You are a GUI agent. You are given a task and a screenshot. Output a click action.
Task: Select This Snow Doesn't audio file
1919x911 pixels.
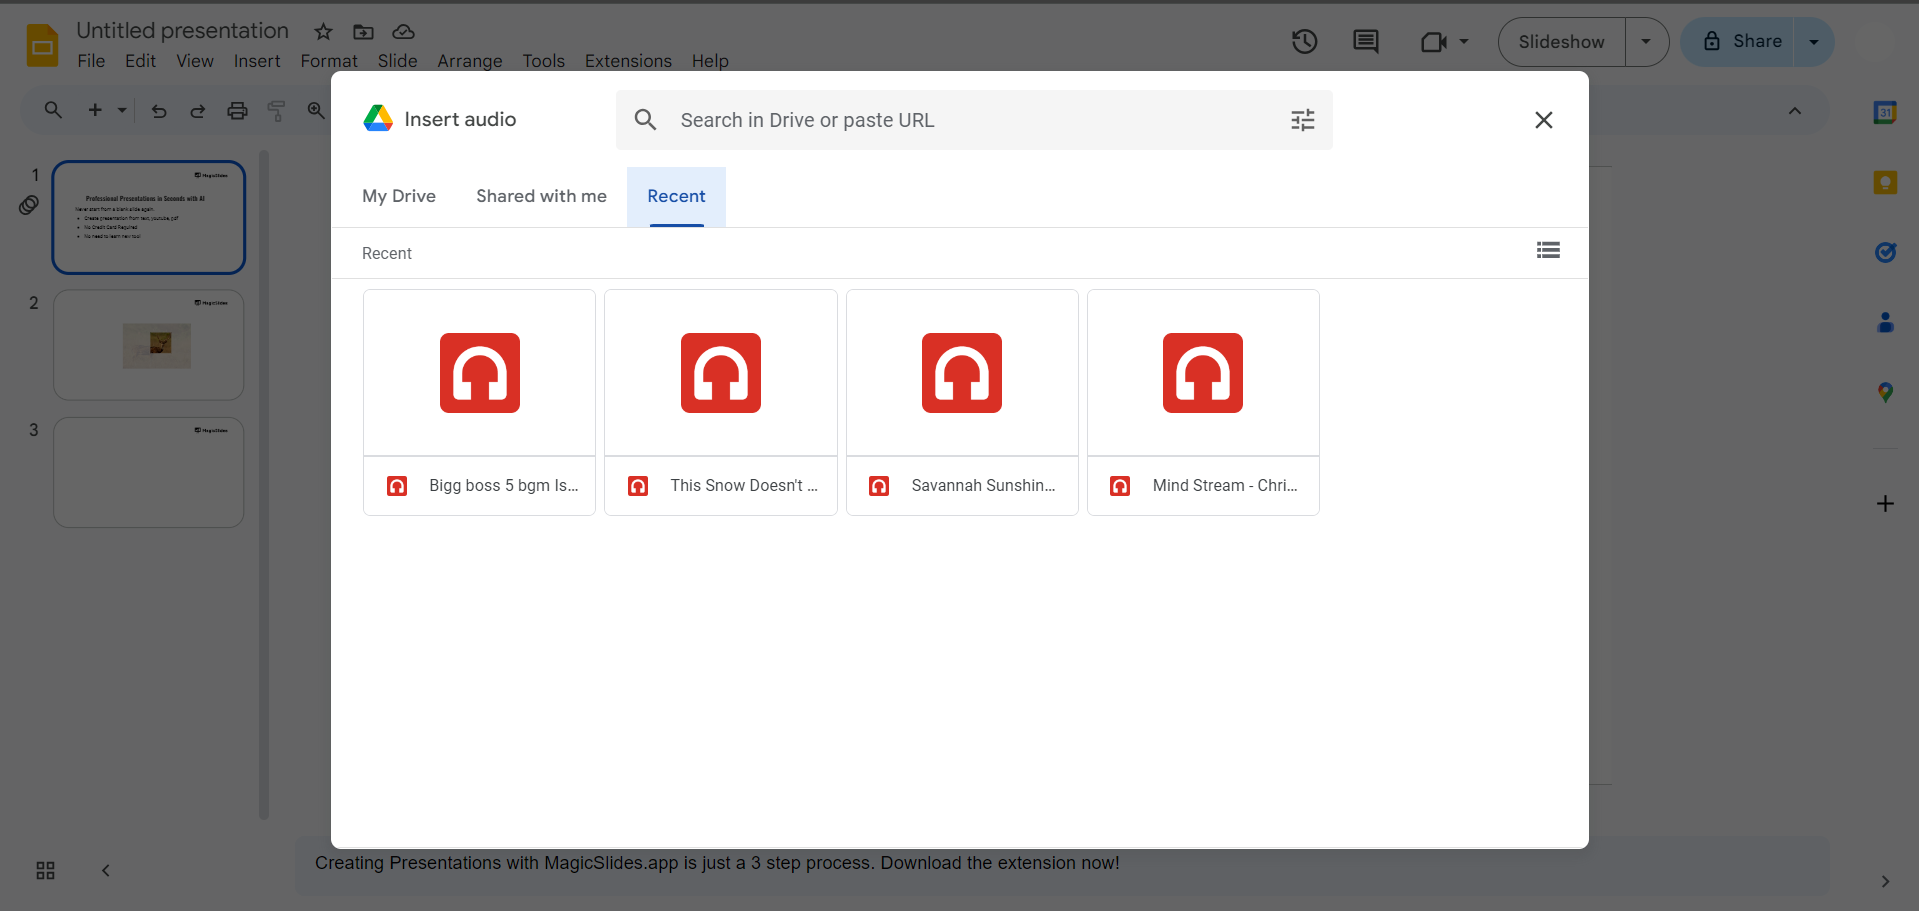pos(720,402)
